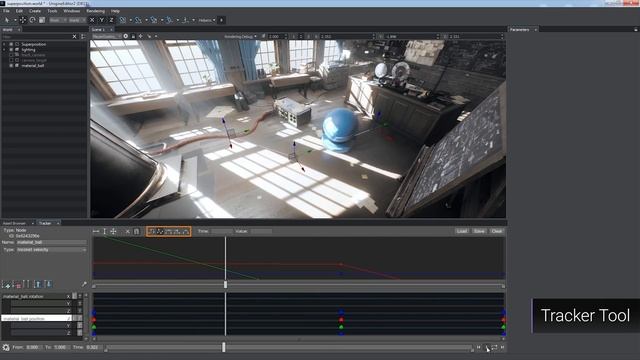Open the Create menu
The width and height of the screenshot is (640, 360).
[x=35, y=11]
